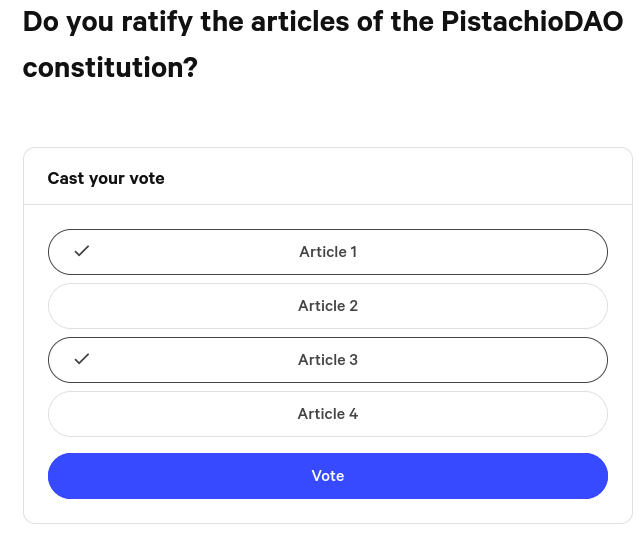Image resolution: width=644 pixels, height=536 pixels.
Task: Click the 'Cast your vote' header
Action: (x=106, y=178)
